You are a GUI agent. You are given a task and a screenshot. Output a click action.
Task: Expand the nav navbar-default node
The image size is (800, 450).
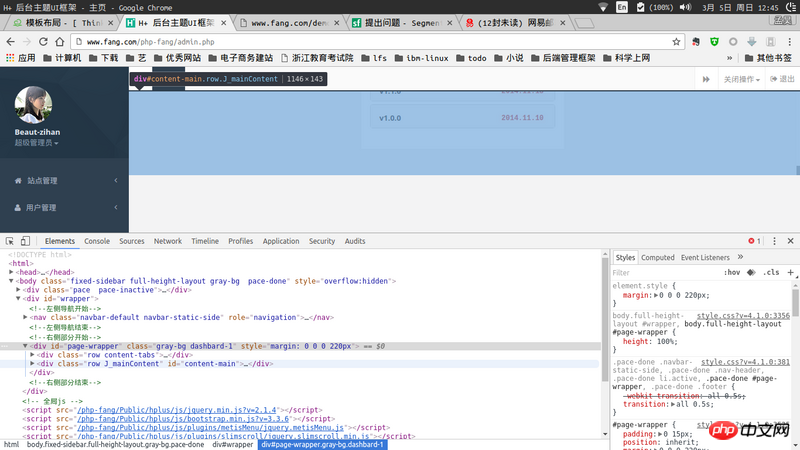pos(26,317)
